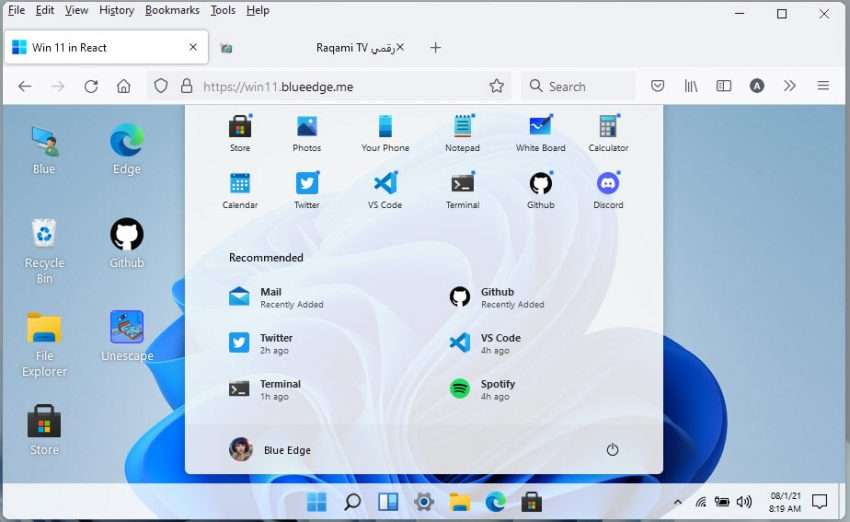Open the Help menu
Image resolution: width=850 pixels, height=522 pixels.
click(257, 10)
